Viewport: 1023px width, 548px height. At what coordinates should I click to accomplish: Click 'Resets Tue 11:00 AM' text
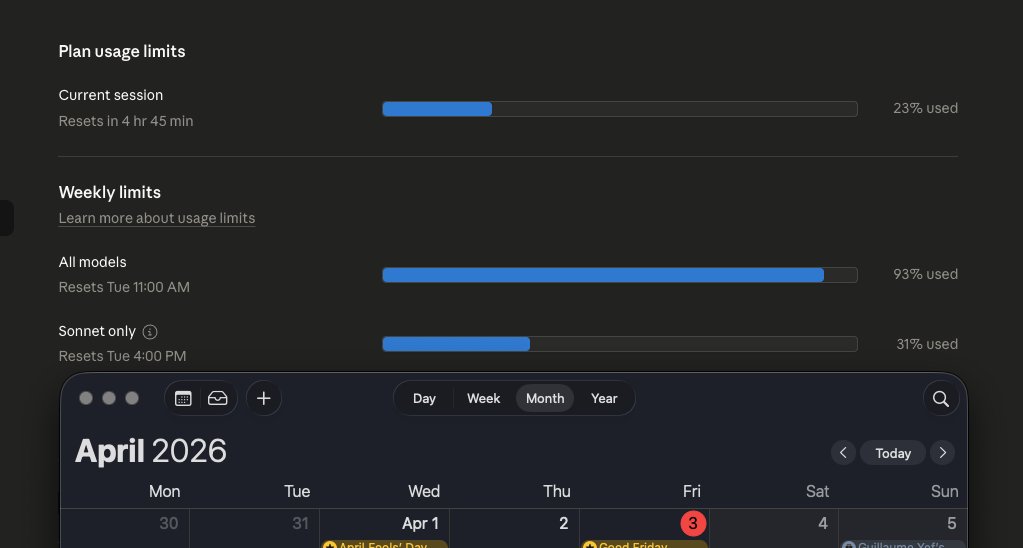(x=124, y=287)
